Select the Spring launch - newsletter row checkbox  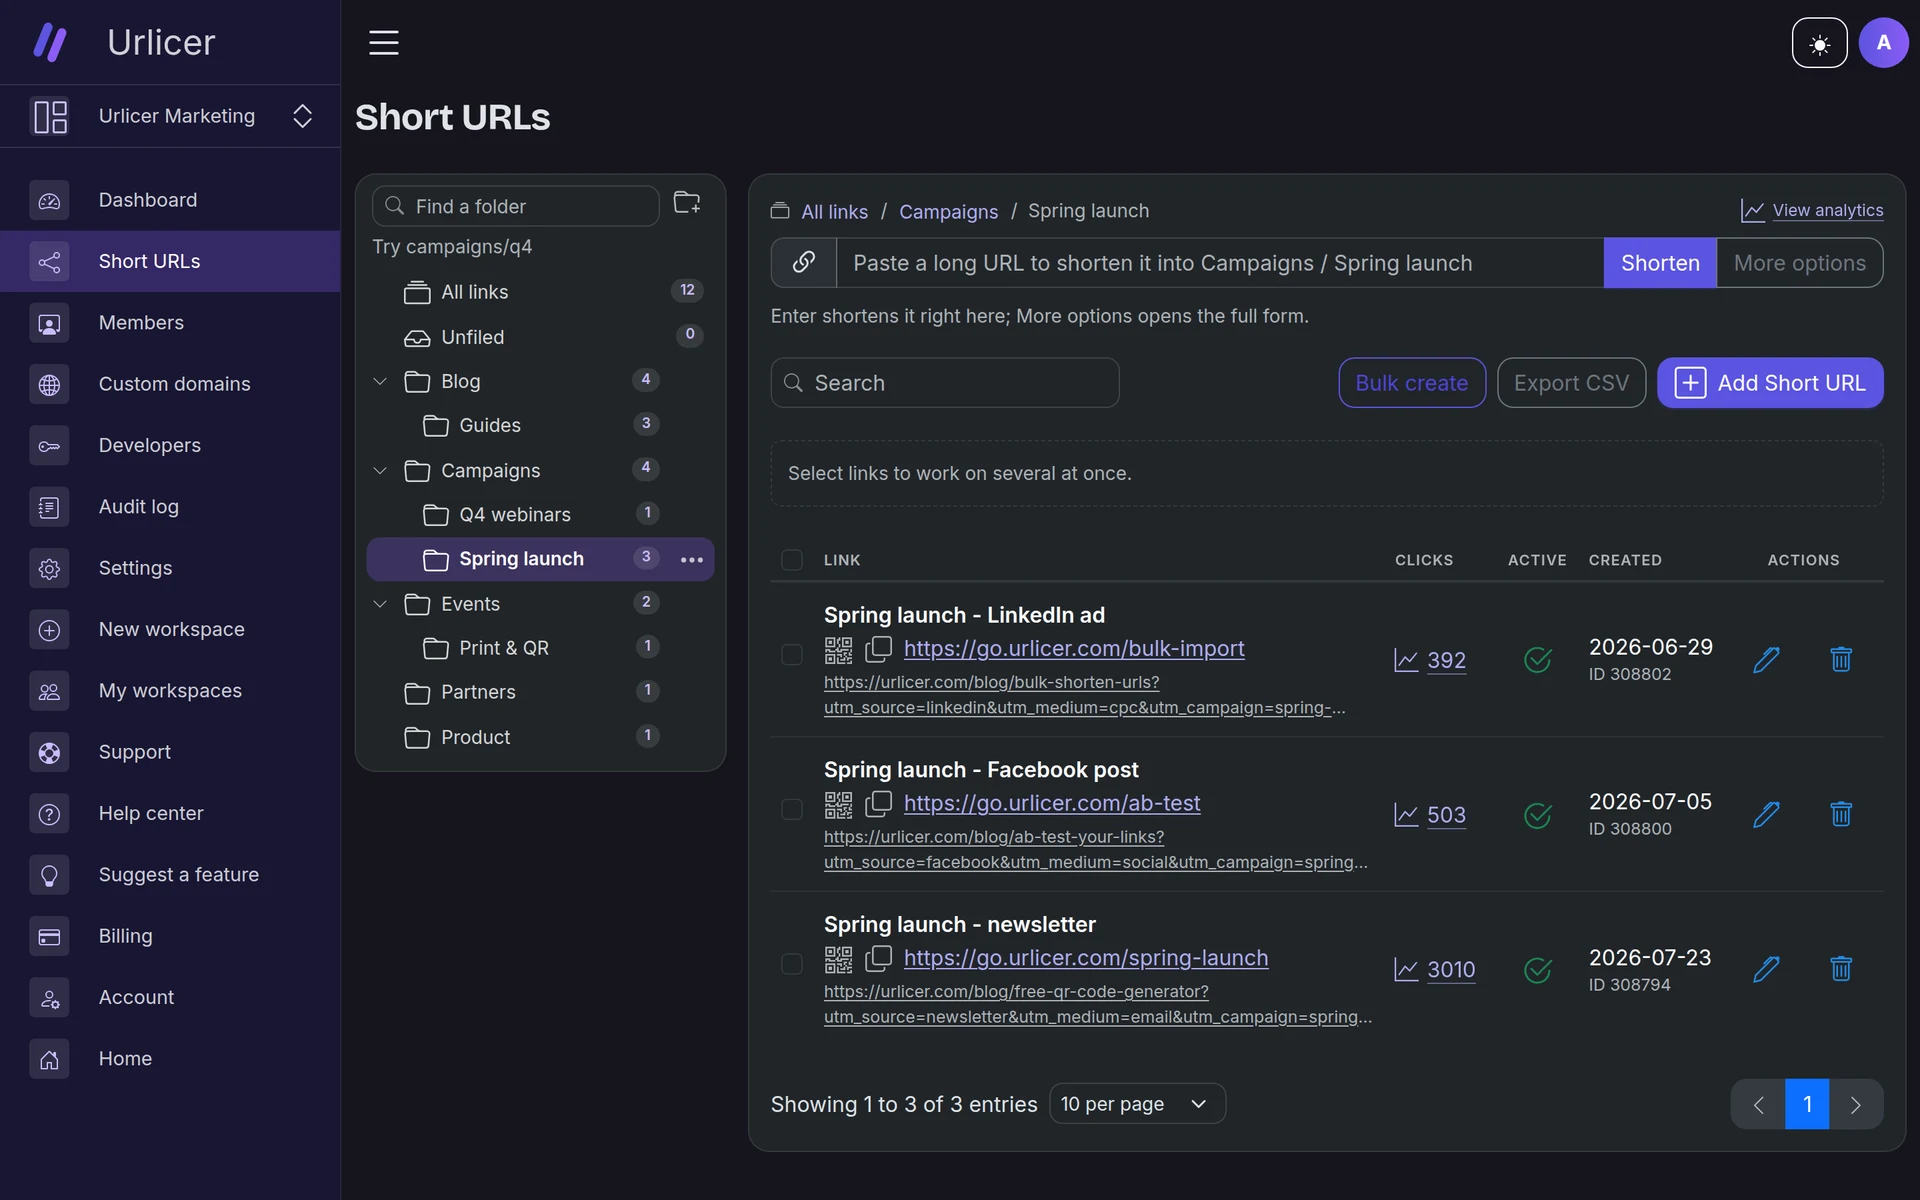[792, 964]
